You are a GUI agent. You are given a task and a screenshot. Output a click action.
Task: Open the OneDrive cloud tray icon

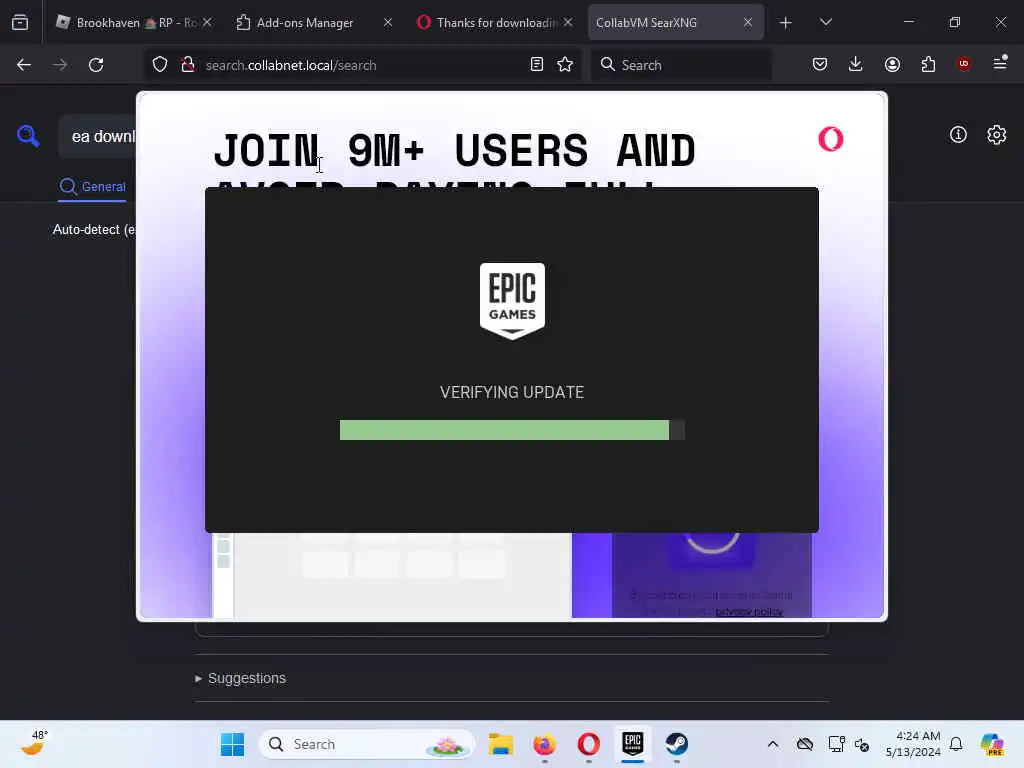click(x=805, y=744)
